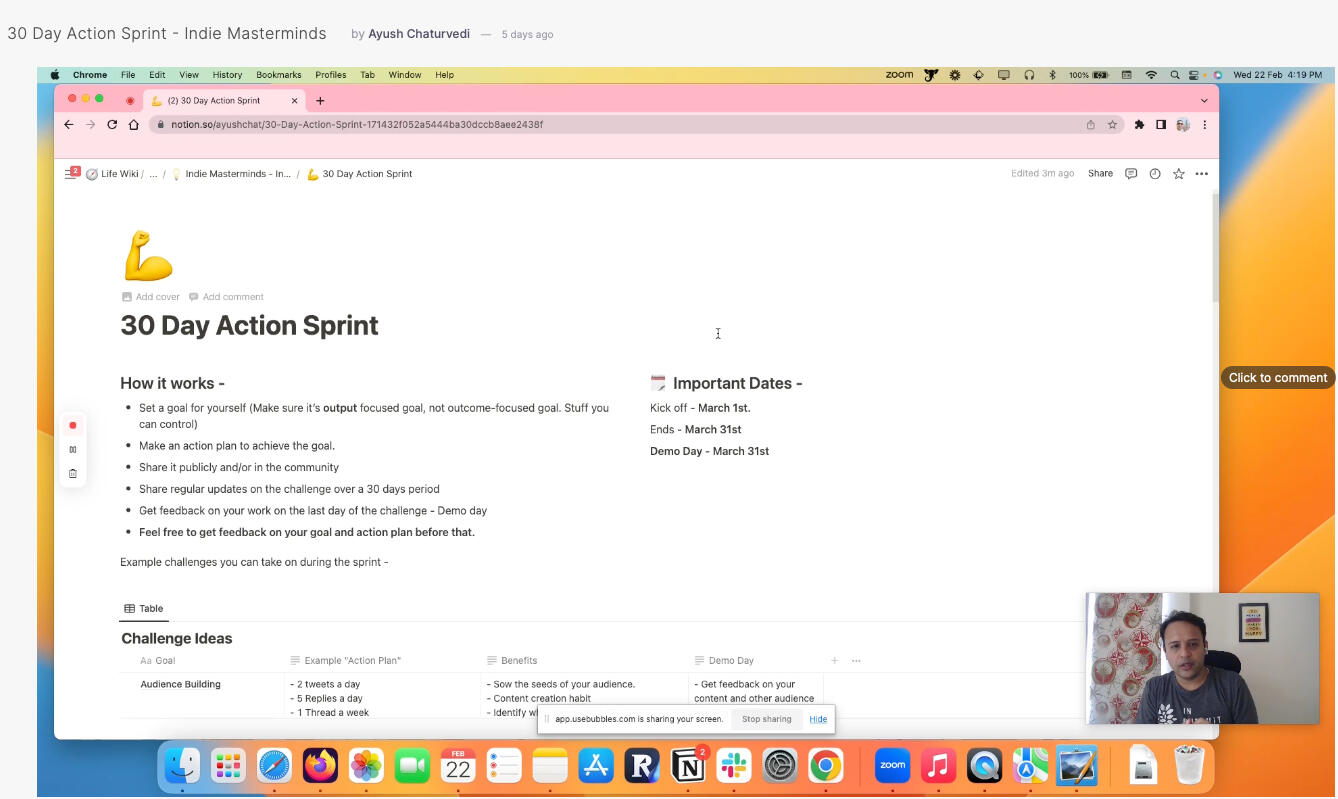1338x799 pixels.
Task: Toggle Chrome side panel icon
Action: 1161,125
